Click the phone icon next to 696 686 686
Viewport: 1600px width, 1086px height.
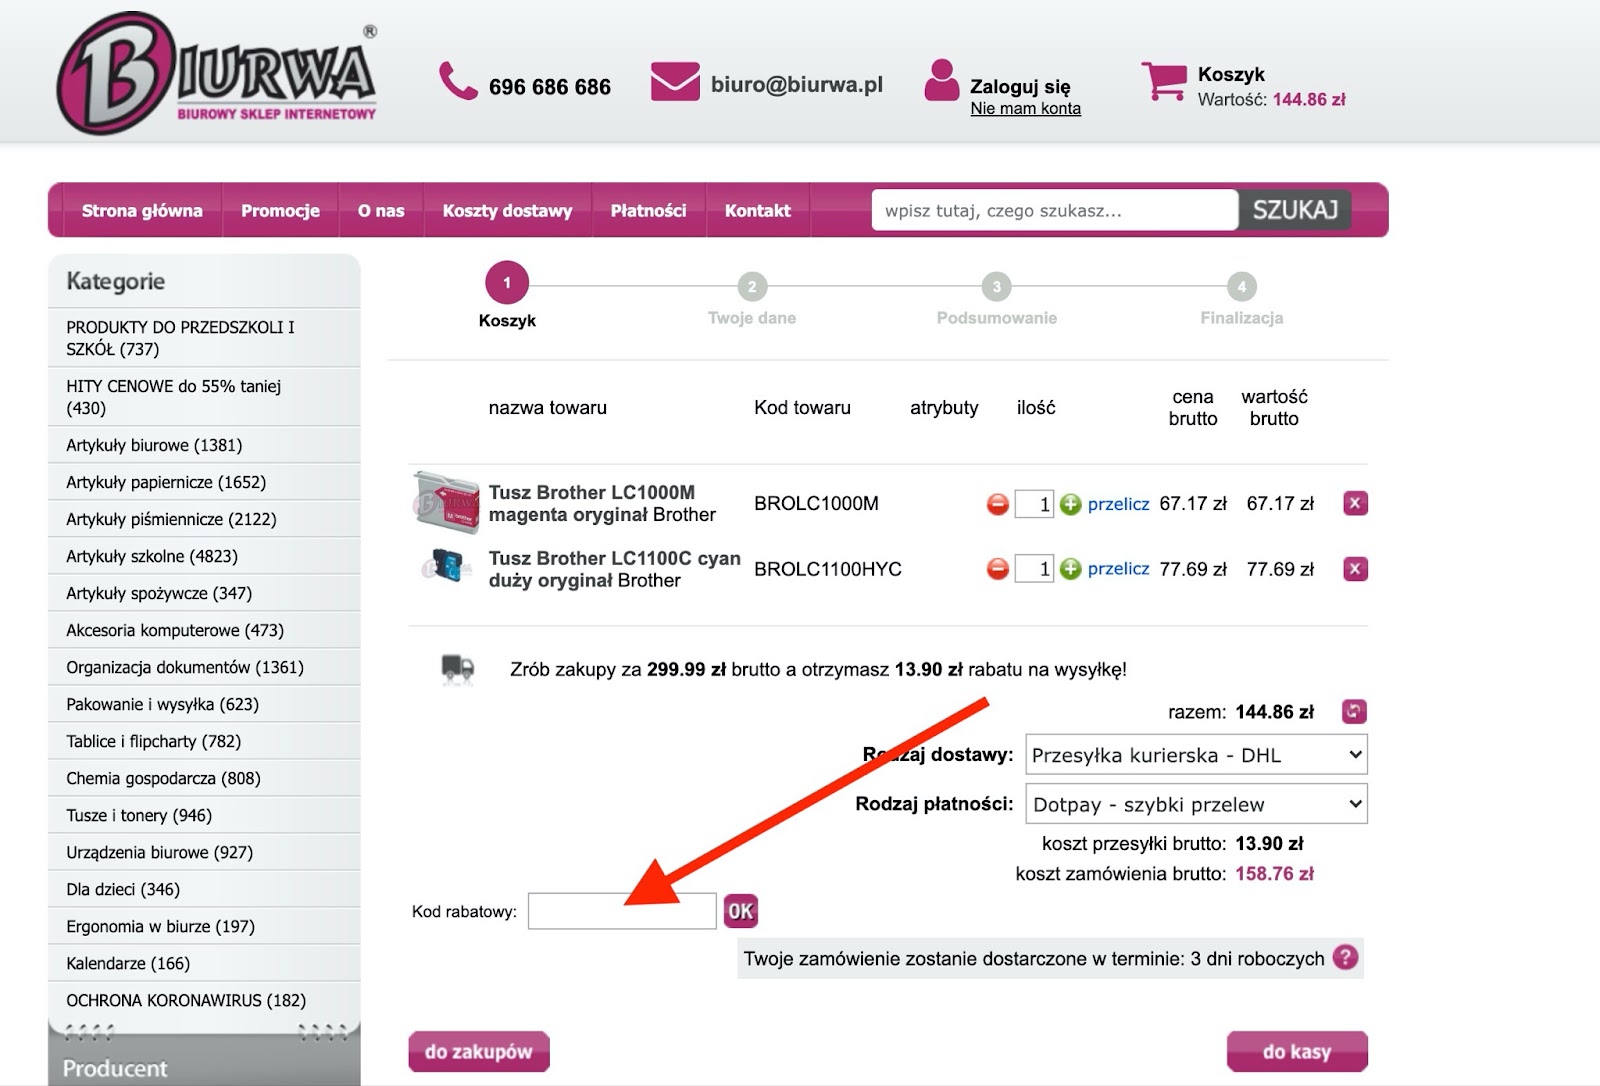click(x=459, y=82)
